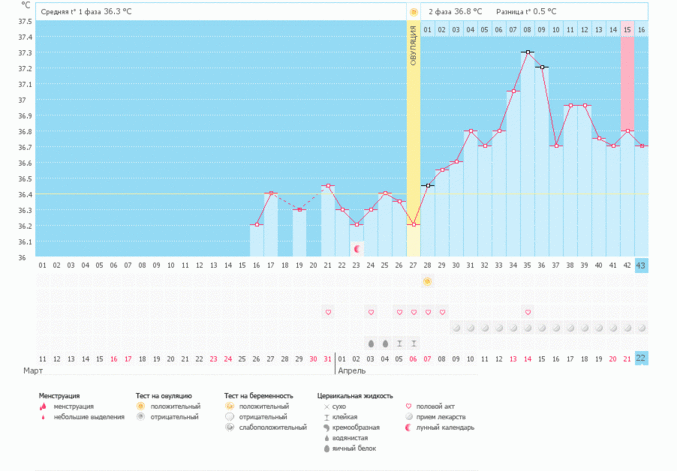Click the yellow ovulation column band
The width and height of the screenshot is (677, 471).
pyautogui.click(x=414, y=138)
